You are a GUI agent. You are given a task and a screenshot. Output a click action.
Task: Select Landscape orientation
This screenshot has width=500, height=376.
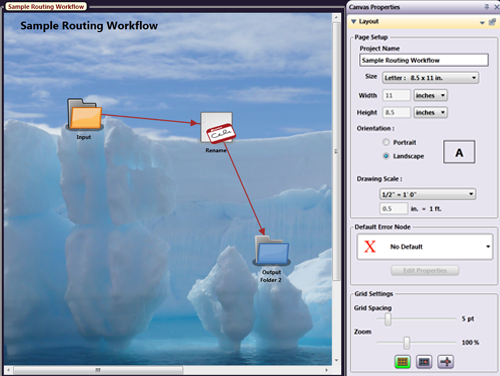point(386,156)
